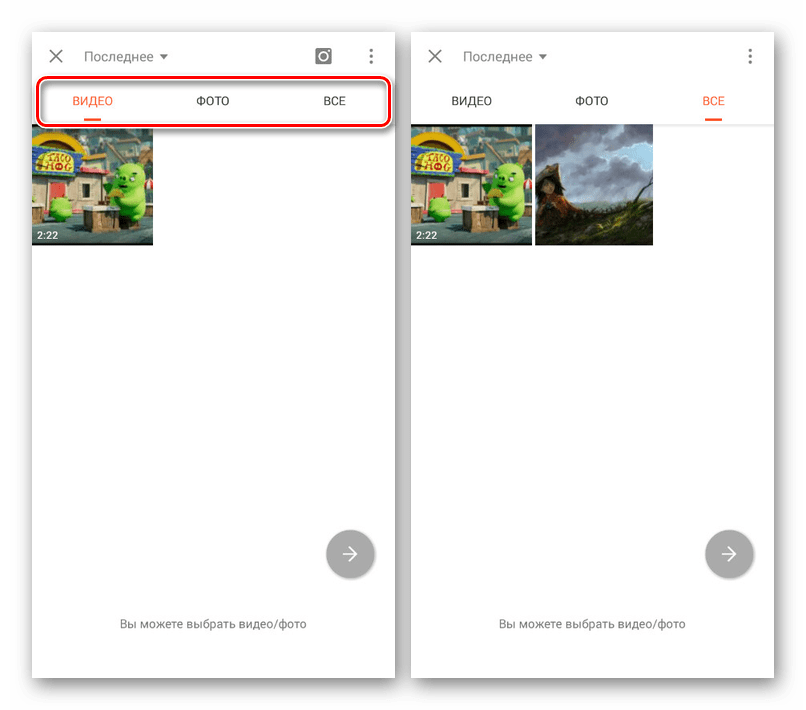806x710 pixels.
Task: Tap the arrow confirm icon on the left screen
Action: 350,554
